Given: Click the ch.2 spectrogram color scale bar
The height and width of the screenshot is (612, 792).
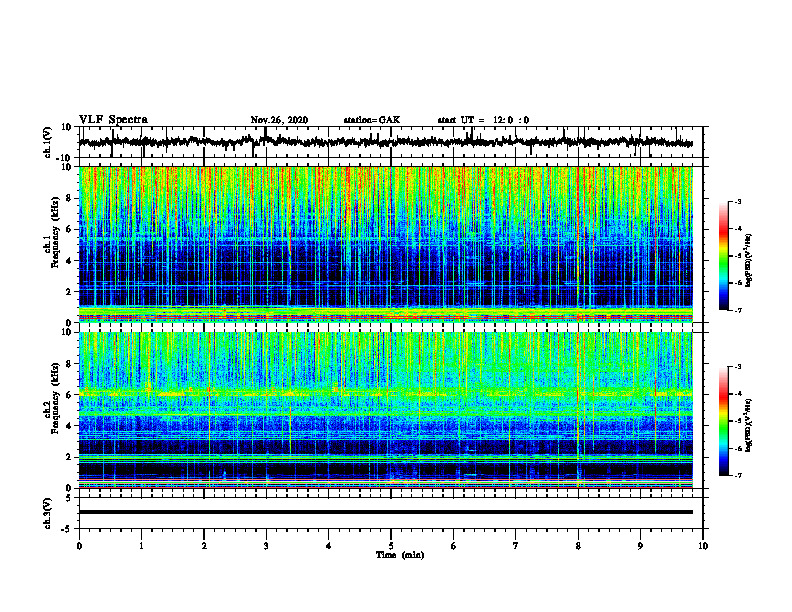Looking at the screenshot, I should [724, 421].
